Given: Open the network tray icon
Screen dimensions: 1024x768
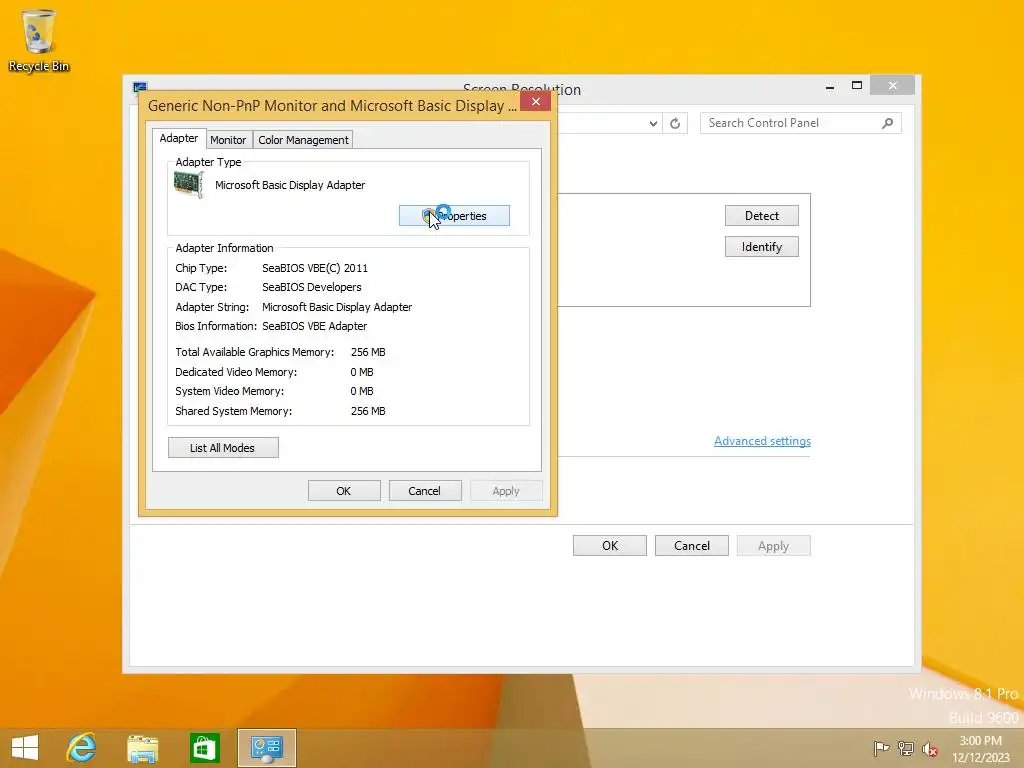Looking at the screenshot, I should pyautogui.click(x=906, y=748).
